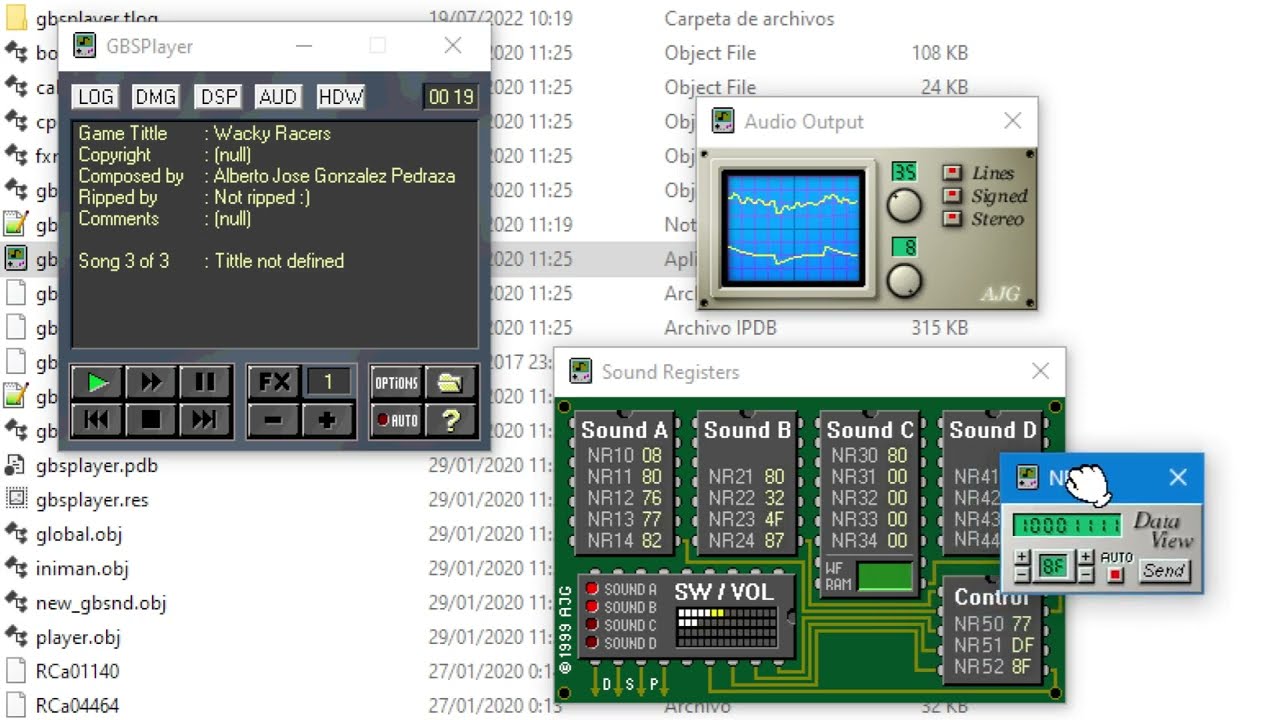Toggle the Lines option in Audio Output
Viewport: 1280px width, 720px height.
tap(953, 173)
